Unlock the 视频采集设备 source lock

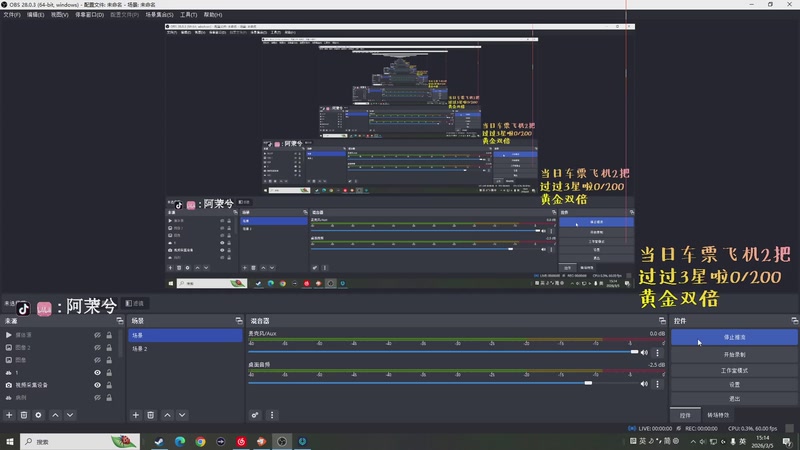pos(109,385)
